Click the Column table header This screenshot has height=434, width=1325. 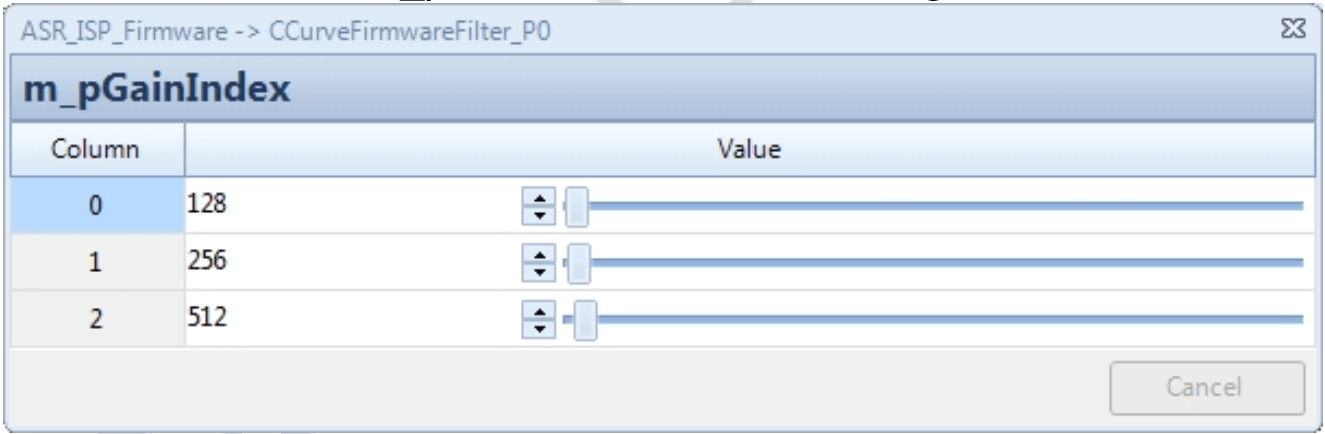tap(97, 151)
